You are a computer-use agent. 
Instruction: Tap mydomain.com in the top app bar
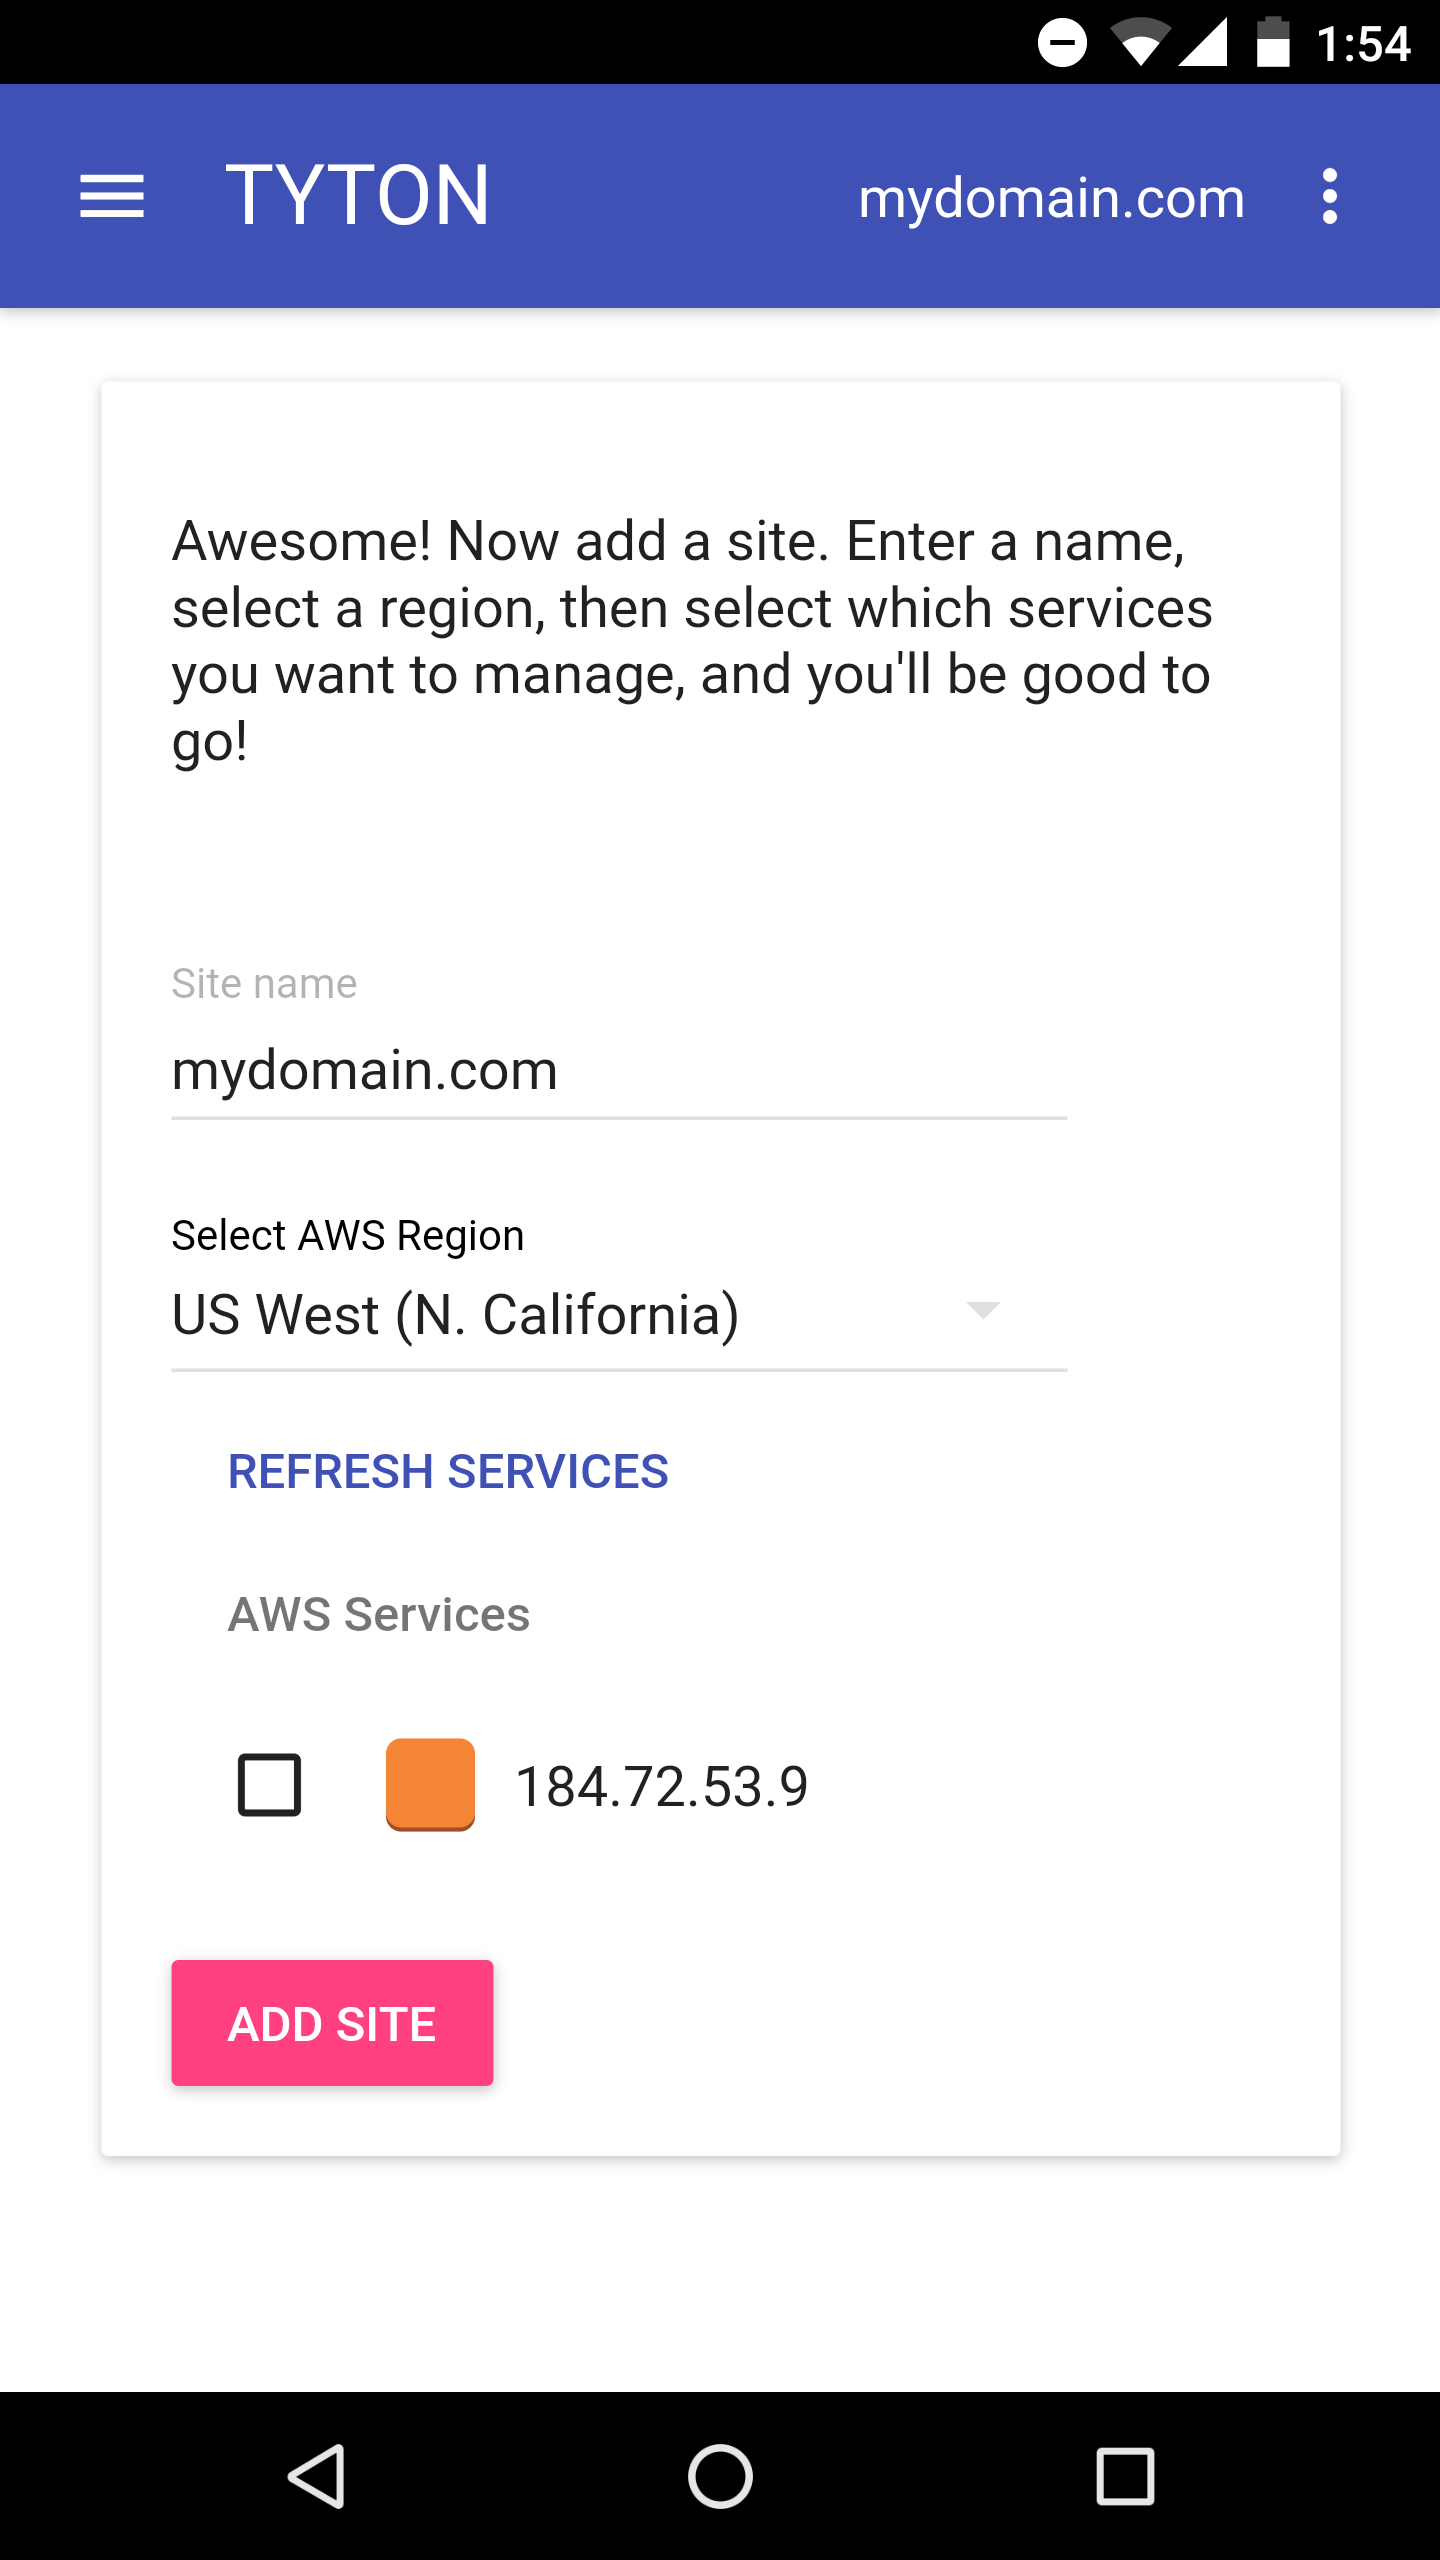coord(1051,198)
